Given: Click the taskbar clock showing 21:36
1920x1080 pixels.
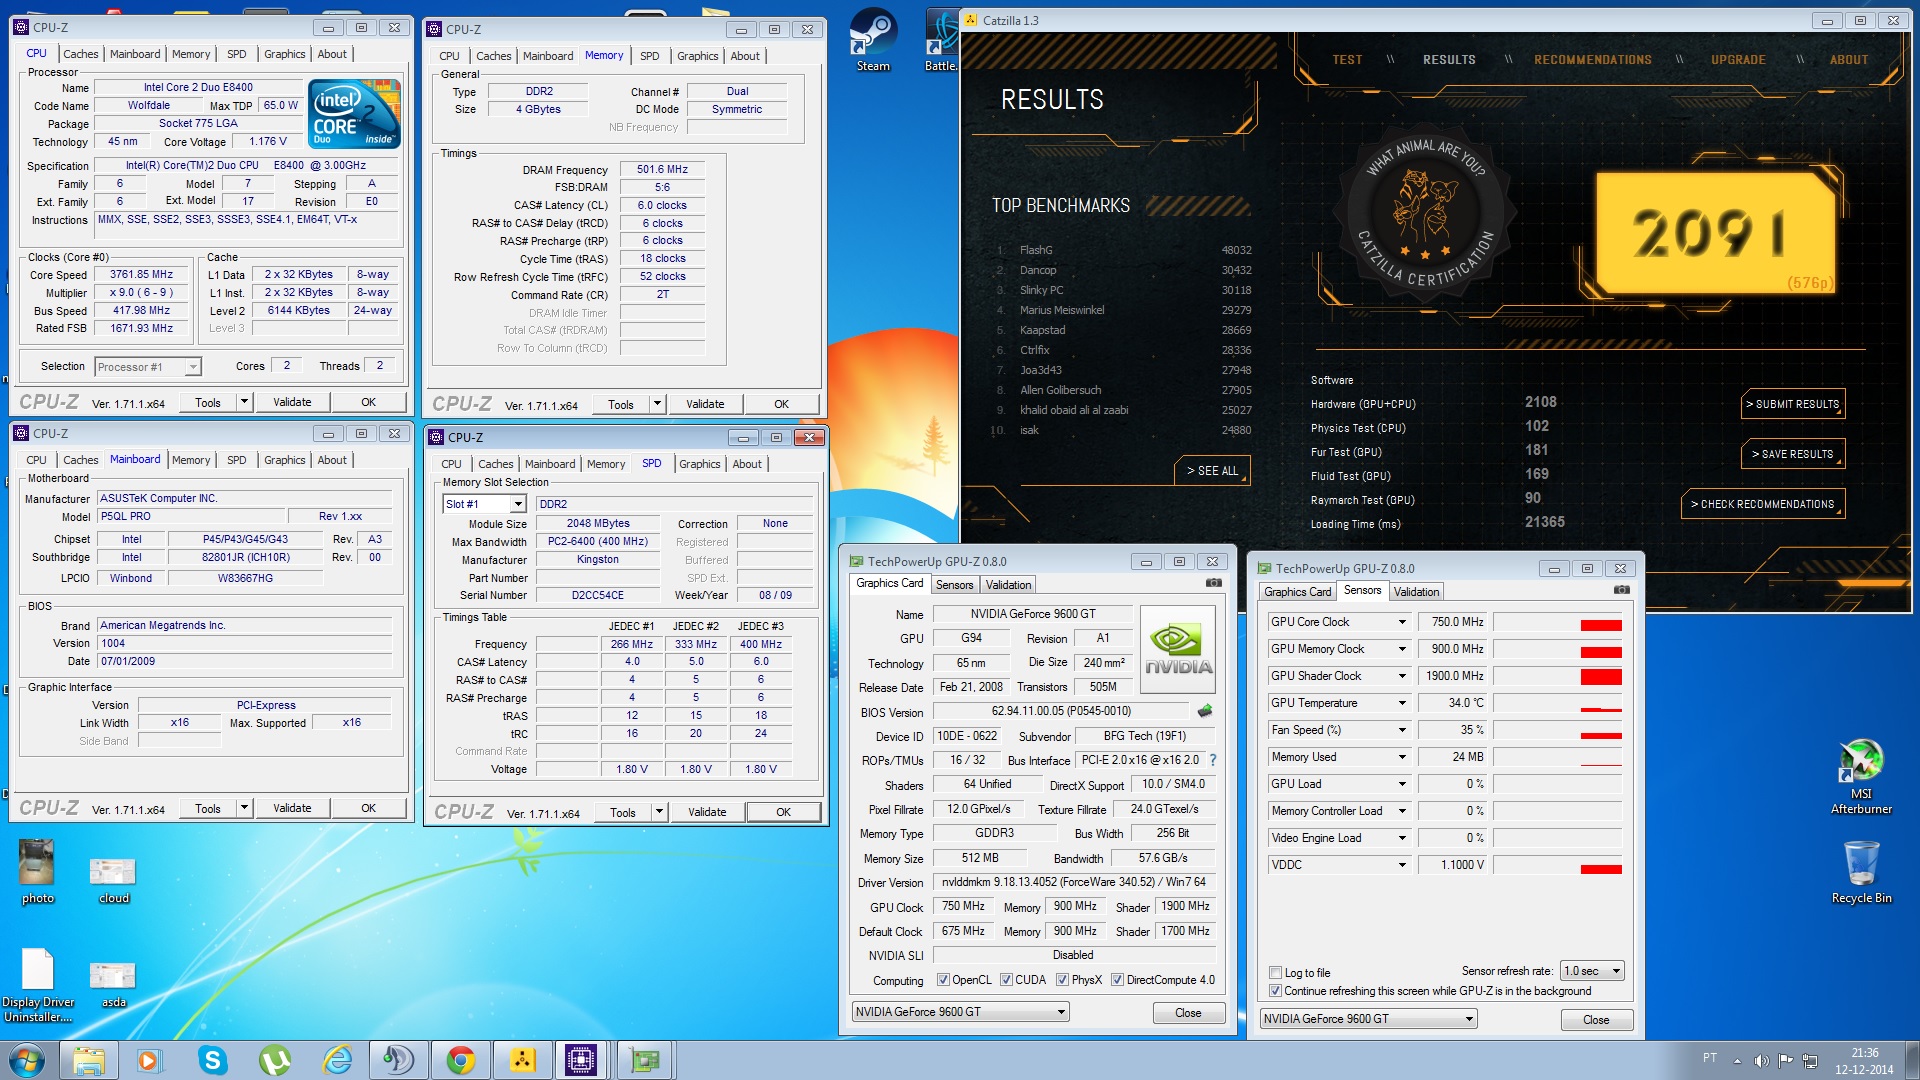Looking at the screenshot, I should coord(1864,1061).
